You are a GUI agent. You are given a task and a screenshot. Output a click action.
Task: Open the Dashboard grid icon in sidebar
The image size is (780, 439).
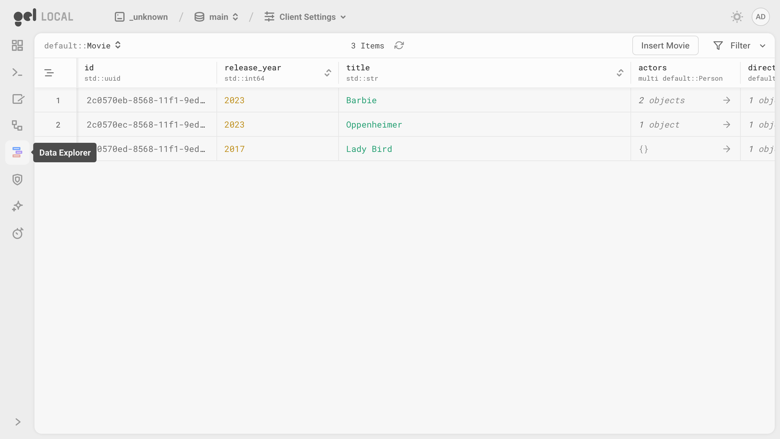pyautogui.click(x=17, y=46)
